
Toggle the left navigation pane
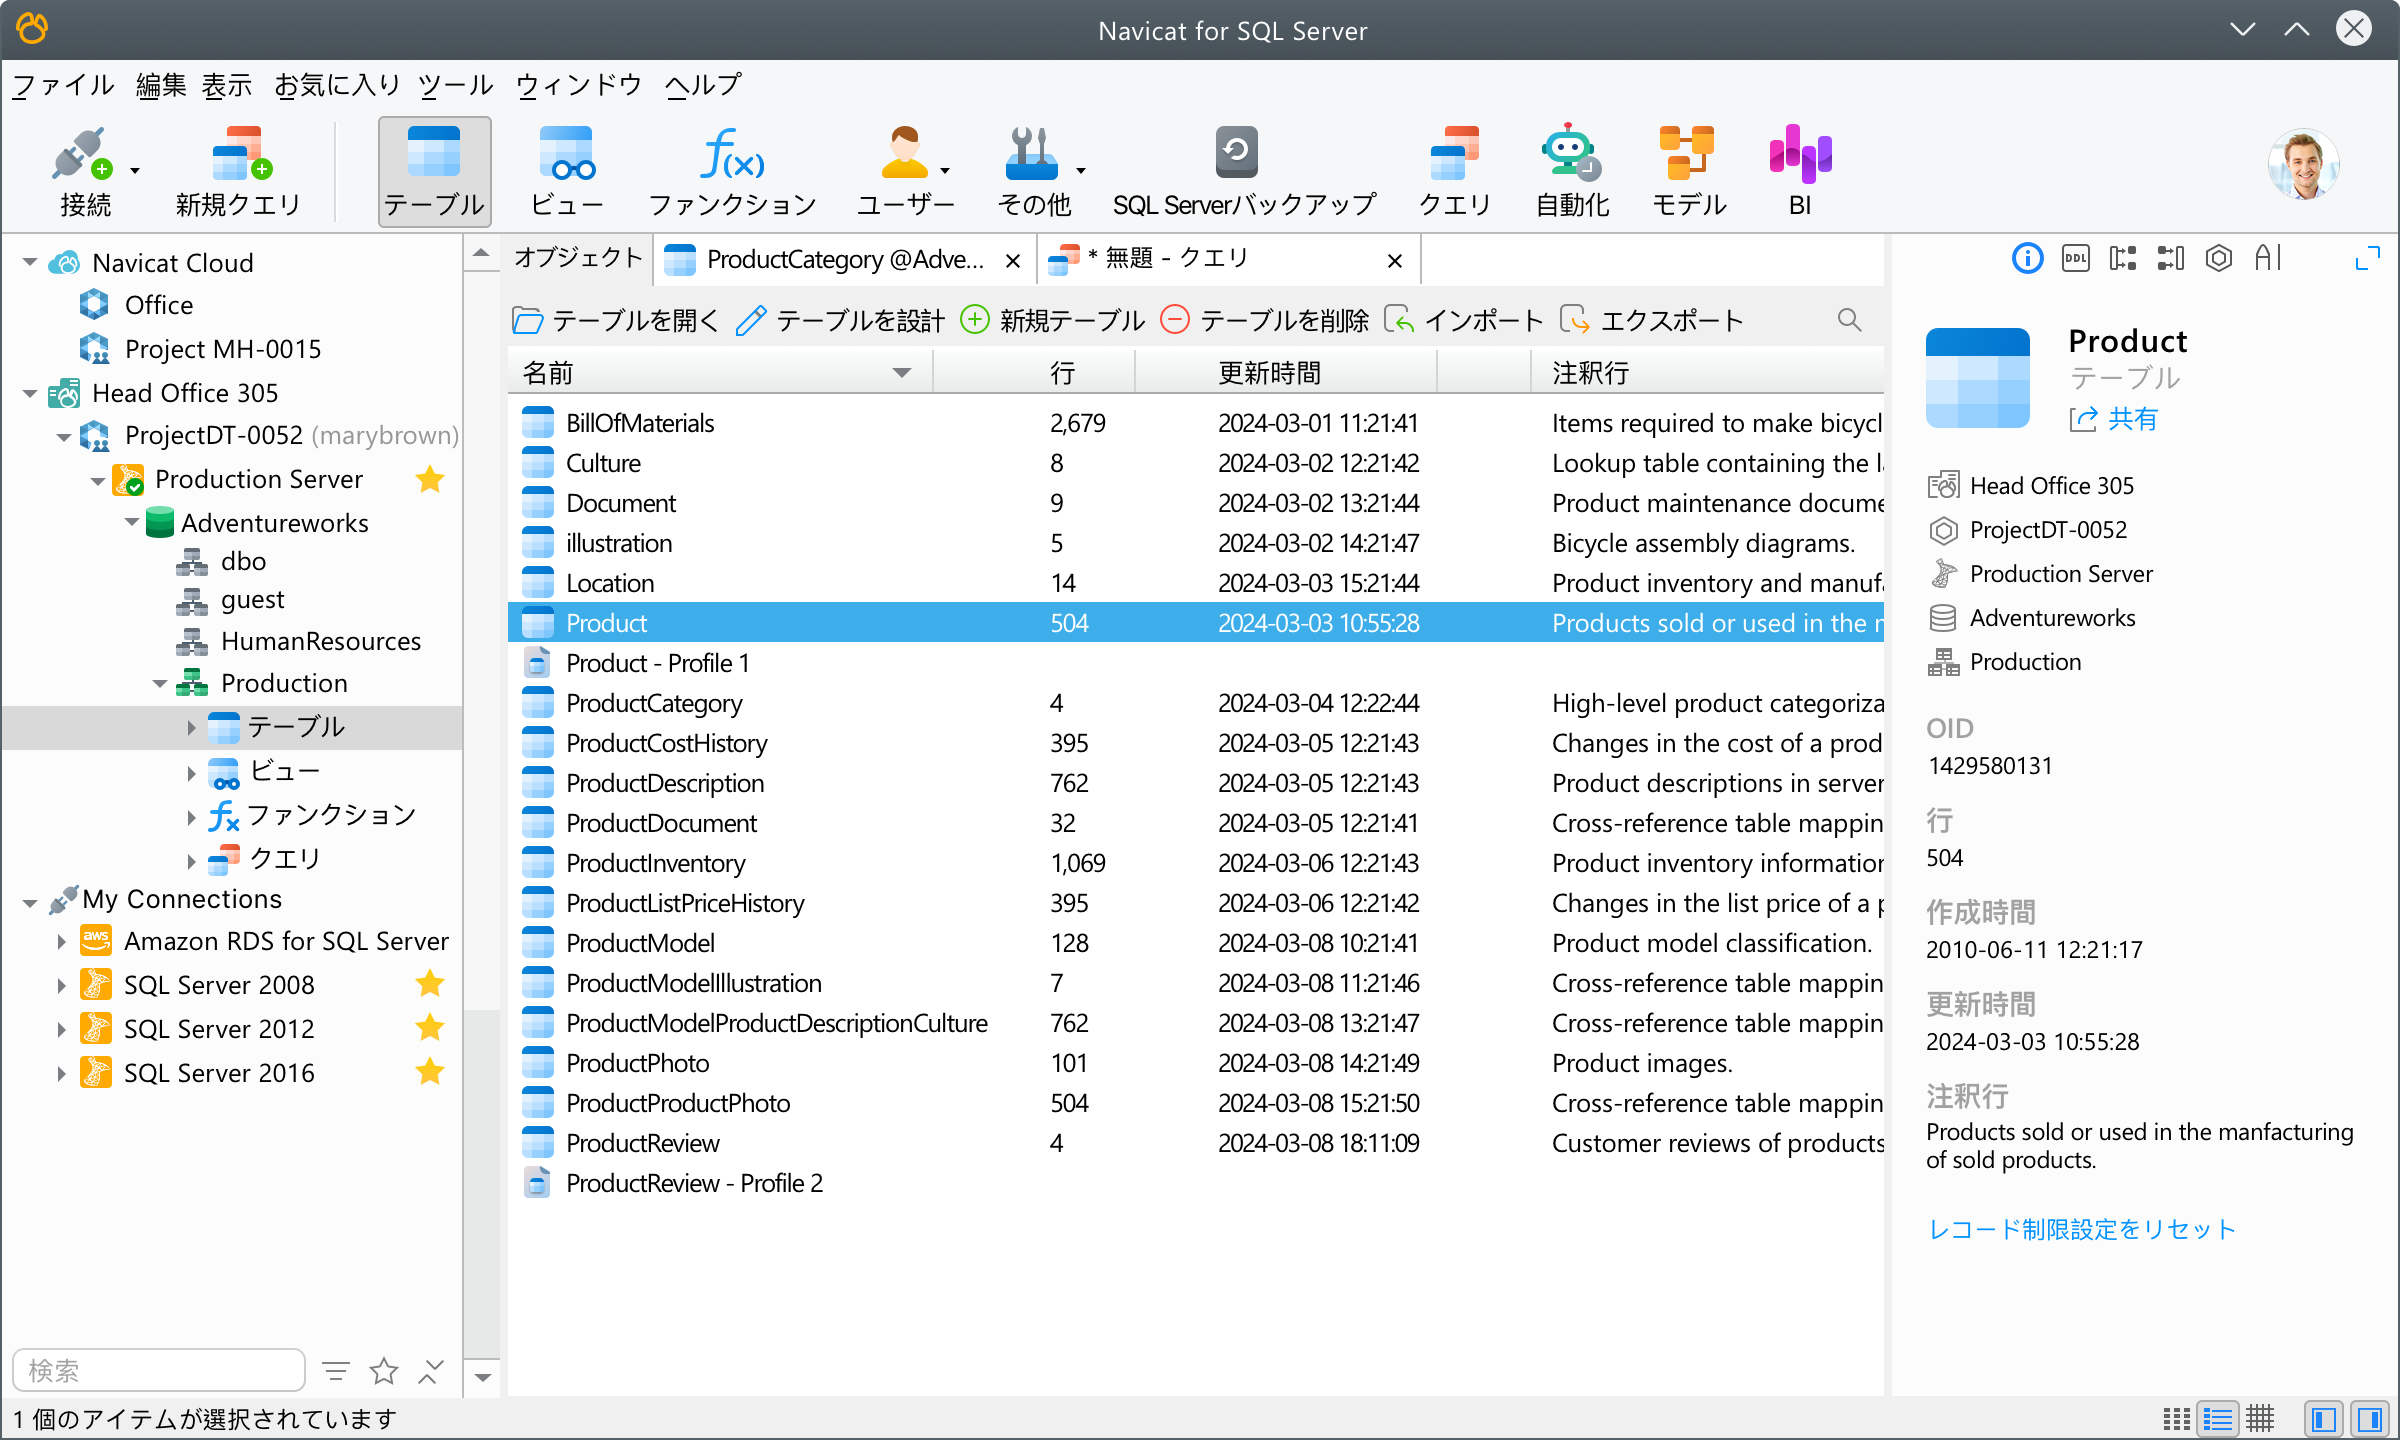[x=2324, y=1419]
